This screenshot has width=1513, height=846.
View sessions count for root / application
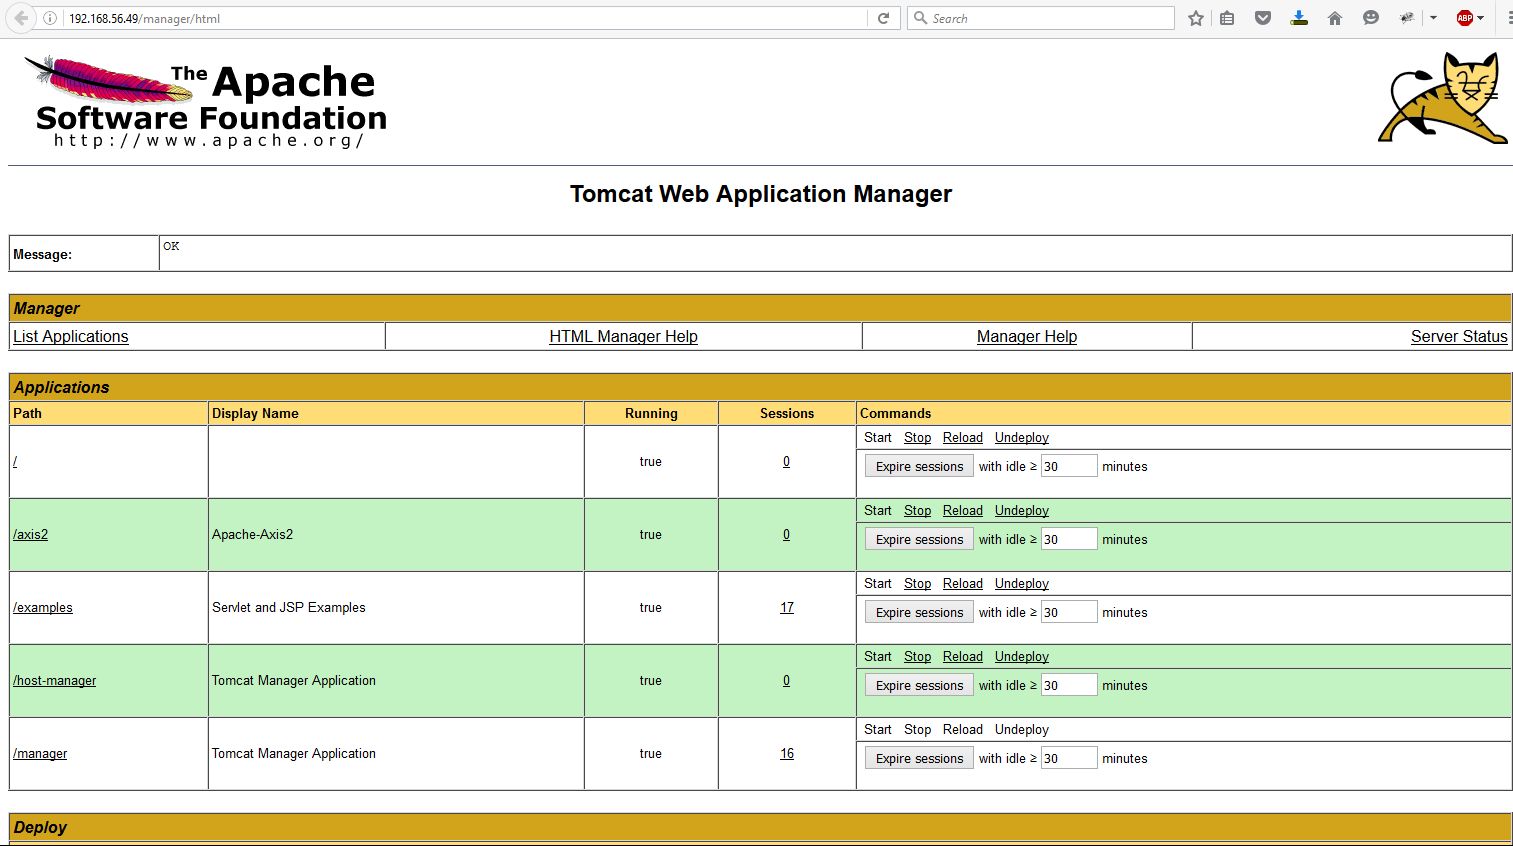point(786,462)
